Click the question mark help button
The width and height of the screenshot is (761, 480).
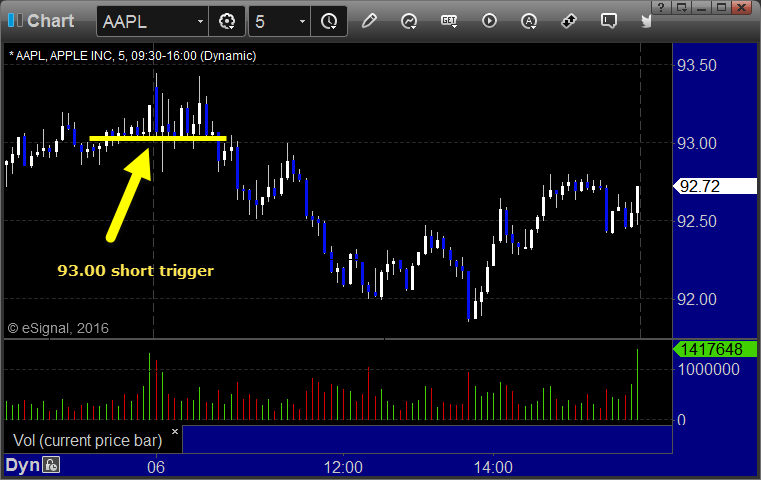tap(661, 7)
